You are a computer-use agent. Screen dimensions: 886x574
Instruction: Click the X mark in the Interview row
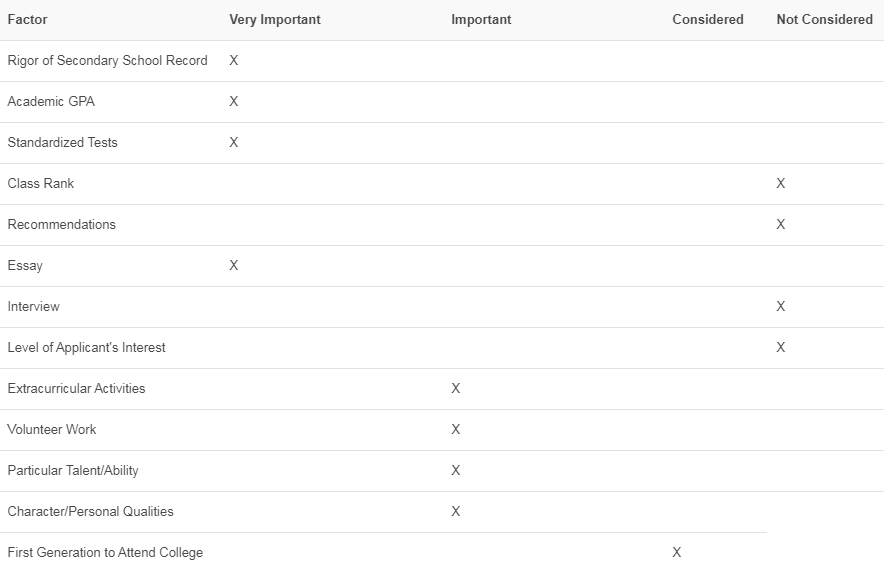click(781, 306)
